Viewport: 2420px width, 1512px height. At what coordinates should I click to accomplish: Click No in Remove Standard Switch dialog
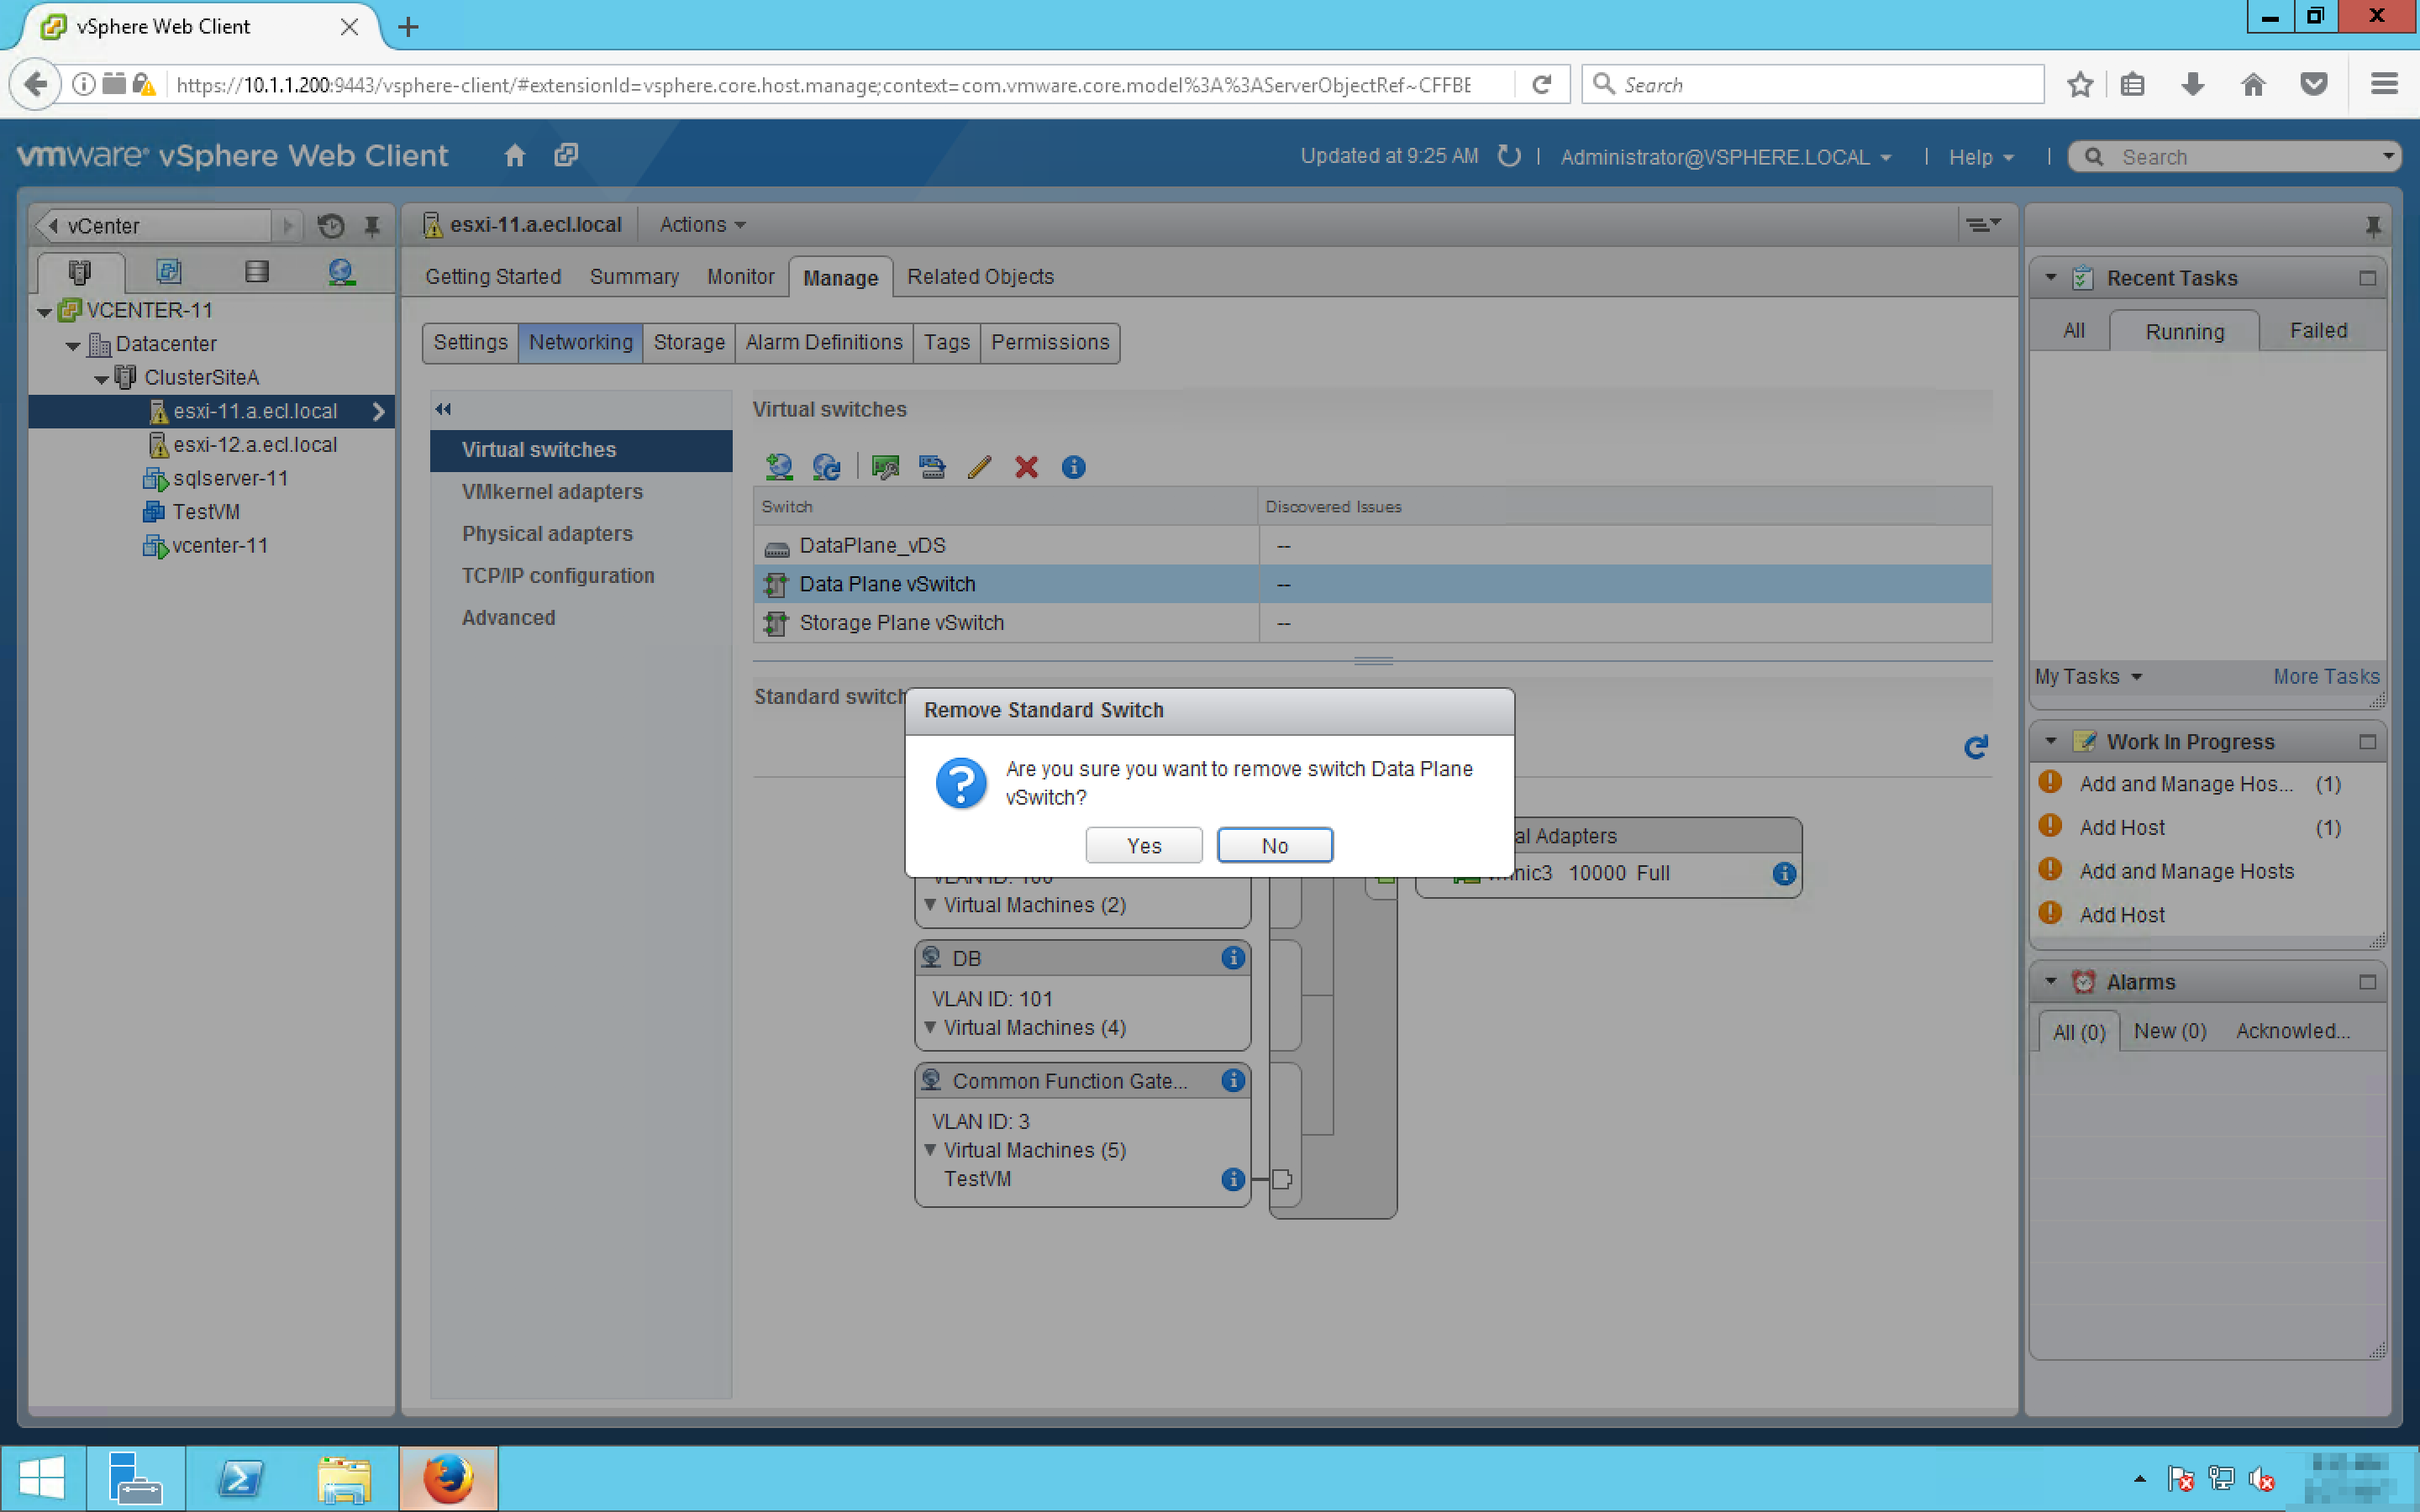coord(1273,845)
